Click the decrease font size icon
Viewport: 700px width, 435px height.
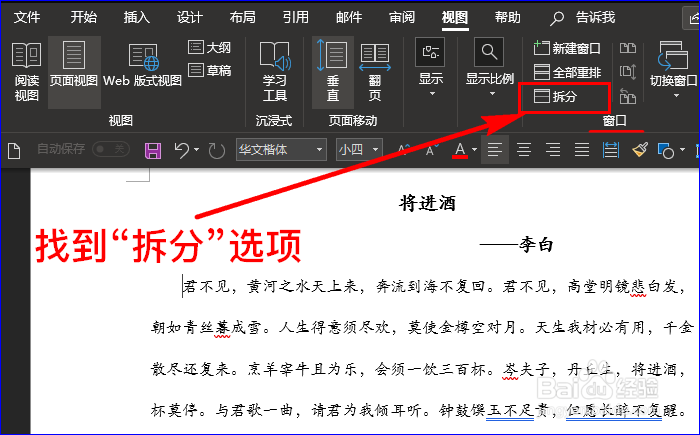(432, 150)
